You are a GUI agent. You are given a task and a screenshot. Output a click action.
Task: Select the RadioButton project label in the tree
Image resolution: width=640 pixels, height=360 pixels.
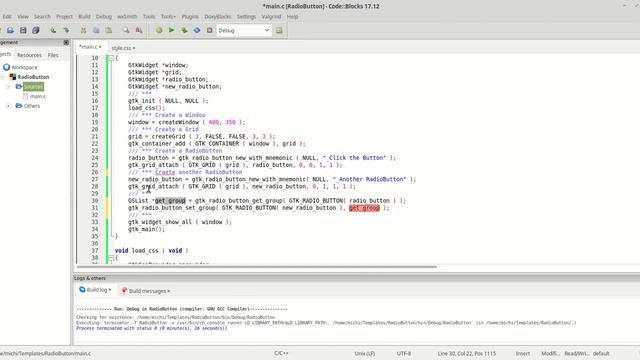coord(33,77)
